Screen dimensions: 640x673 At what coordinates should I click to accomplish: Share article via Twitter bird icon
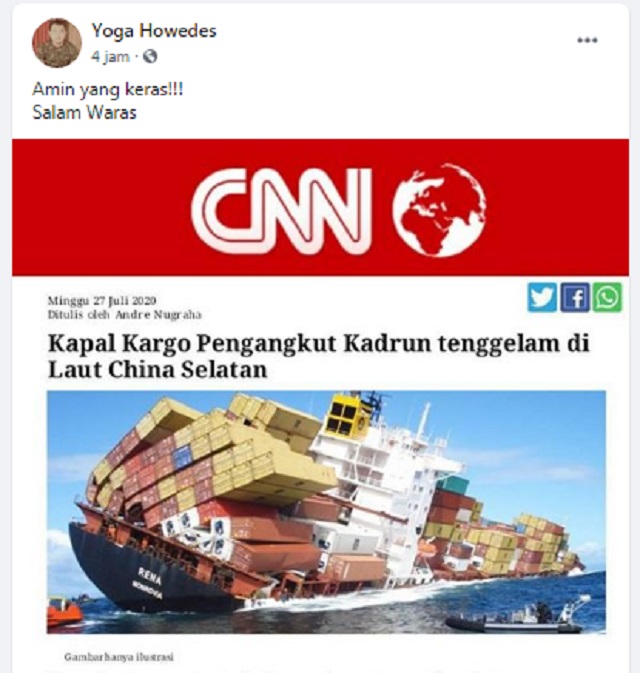click(542, 297)
